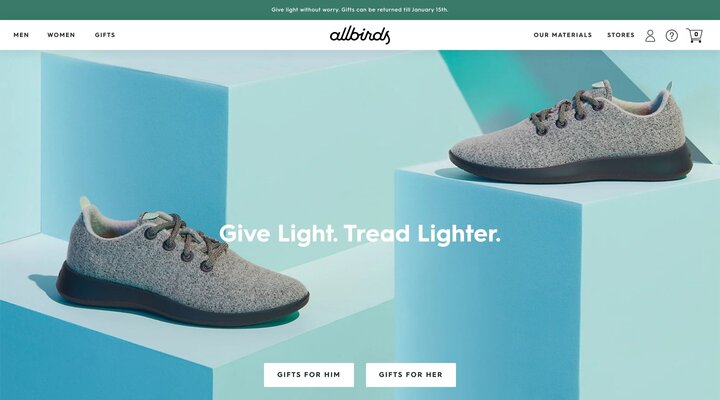This screenshot has height=400, width=720.
Task: Click the GIFTS FOR HER button
Action: [x=411, y=375]
